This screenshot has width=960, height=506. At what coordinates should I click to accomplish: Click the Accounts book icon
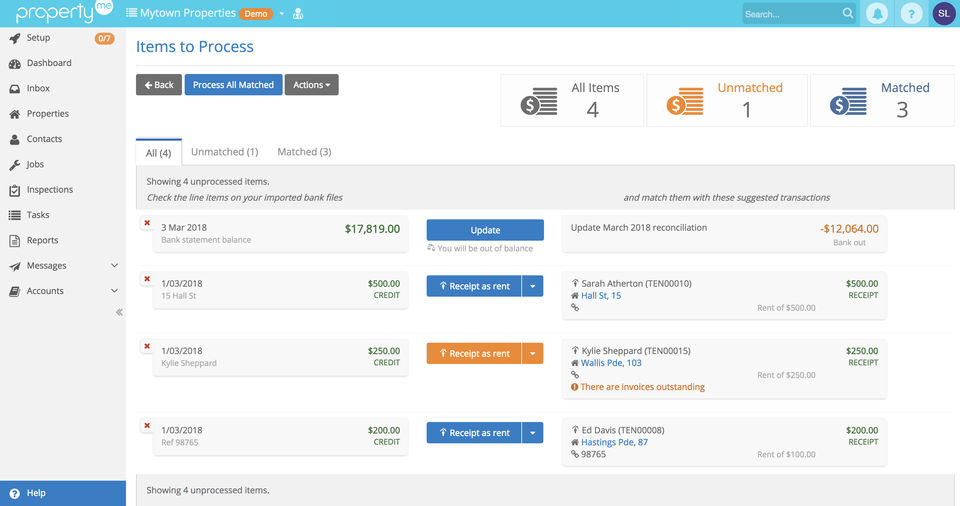[x=15, y=292]
